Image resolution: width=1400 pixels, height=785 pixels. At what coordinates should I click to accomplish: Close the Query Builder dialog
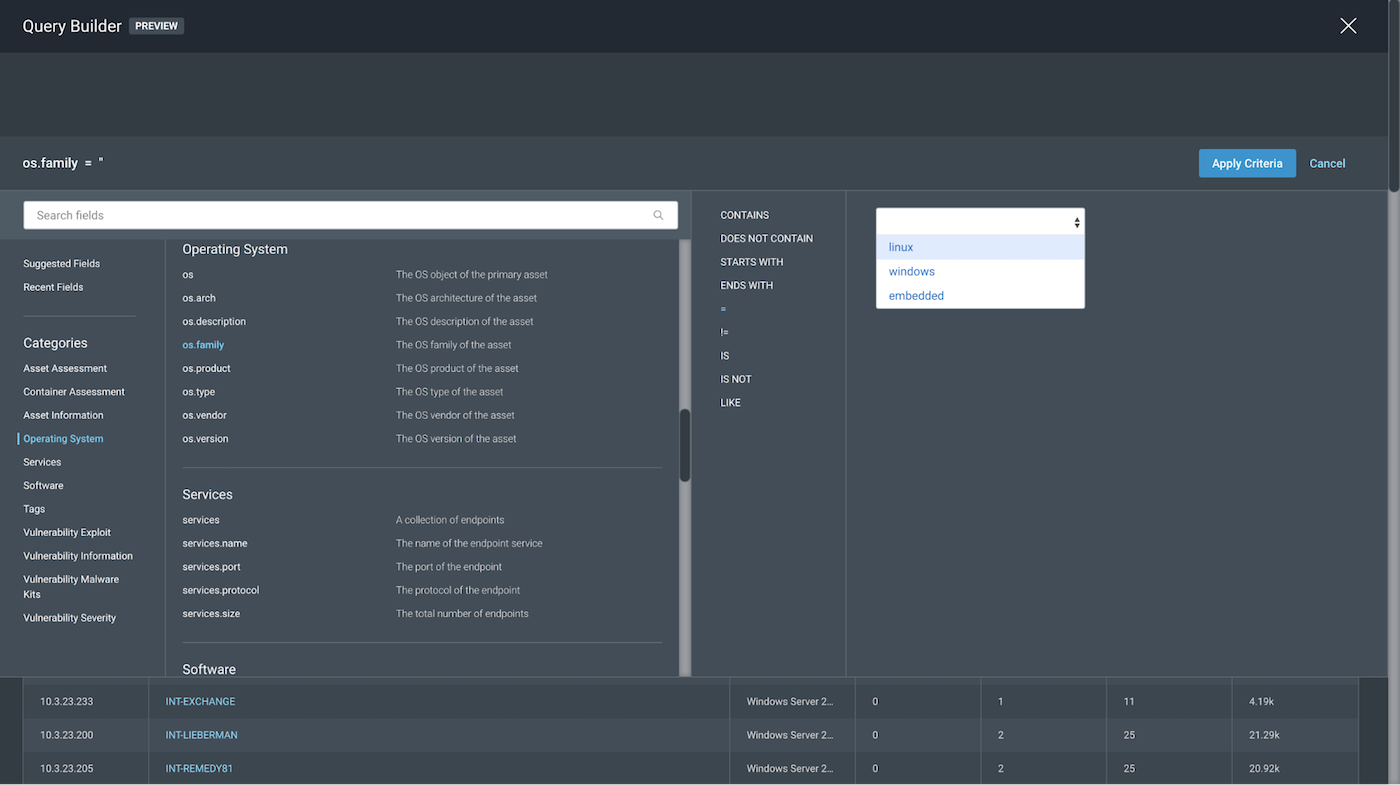[1348, 26]
